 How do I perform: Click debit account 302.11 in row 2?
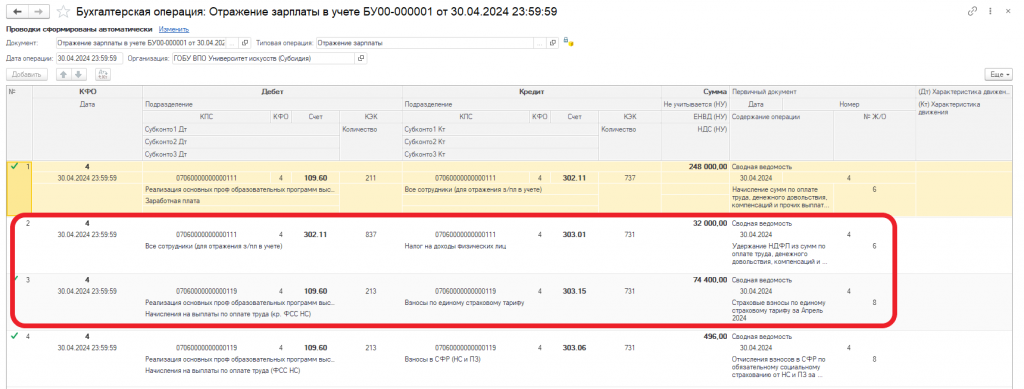315,234
